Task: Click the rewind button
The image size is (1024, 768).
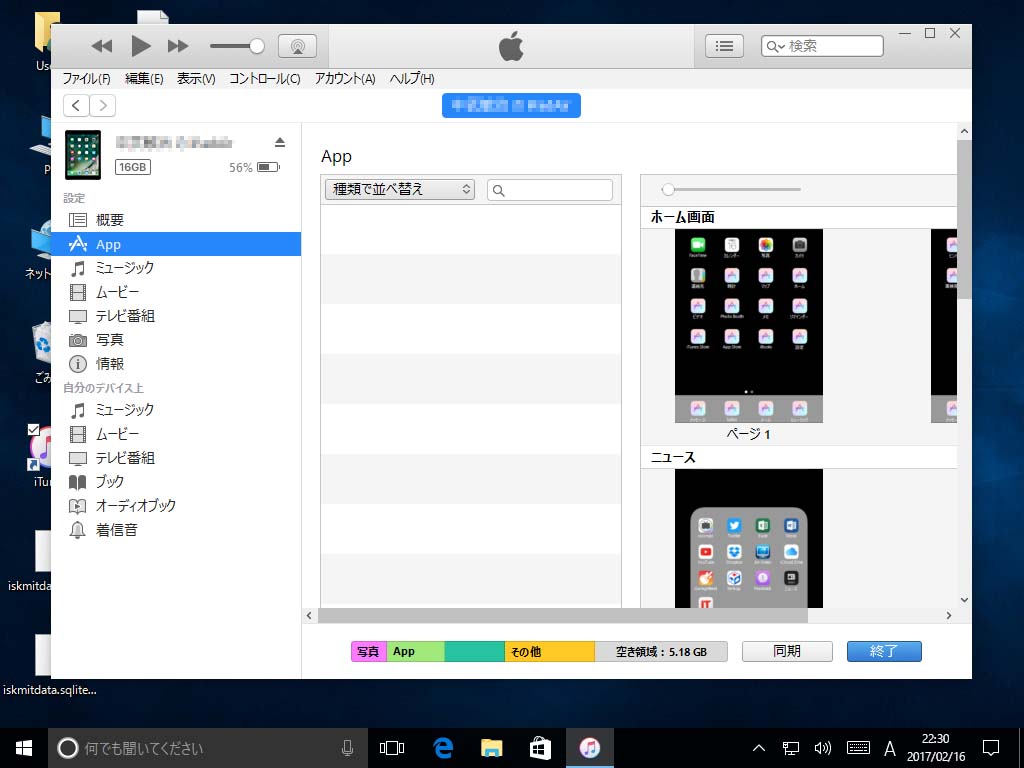Action: tap(102, 46)
